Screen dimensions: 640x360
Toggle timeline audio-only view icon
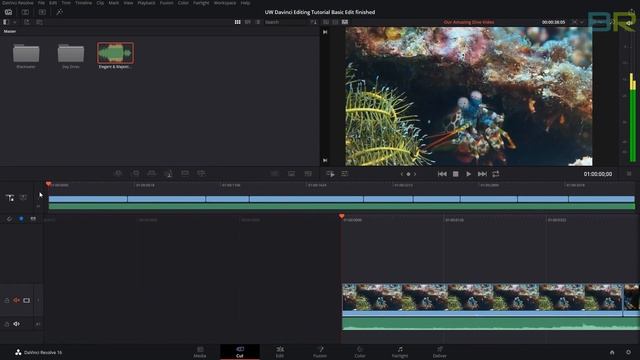[23, 198]
